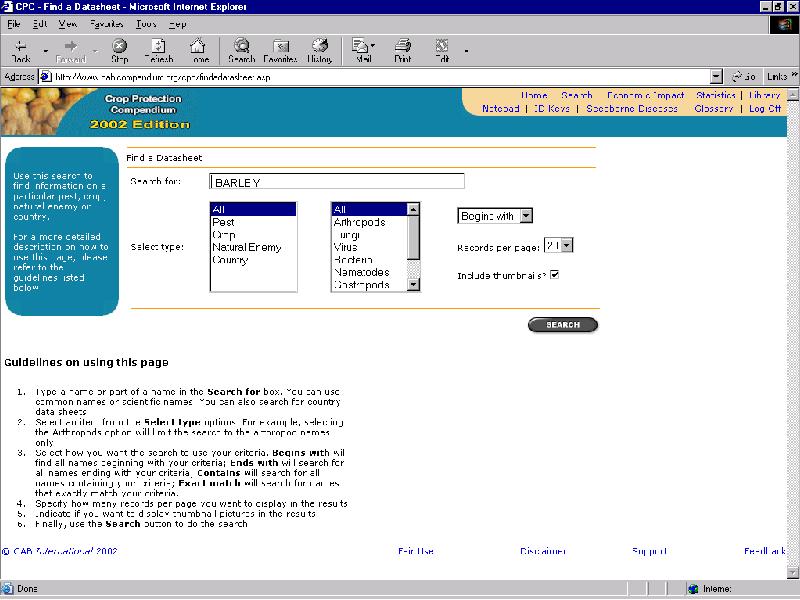Open the Statistics link
Viewport: 800px width, 600px height.
point(716,95)
